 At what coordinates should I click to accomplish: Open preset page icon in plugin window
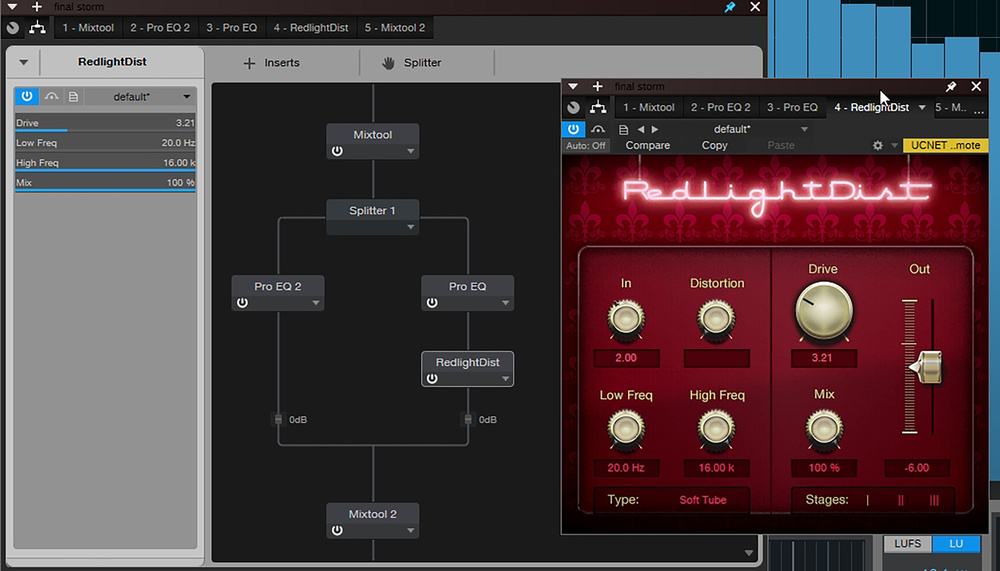click(x=624, y=130)
